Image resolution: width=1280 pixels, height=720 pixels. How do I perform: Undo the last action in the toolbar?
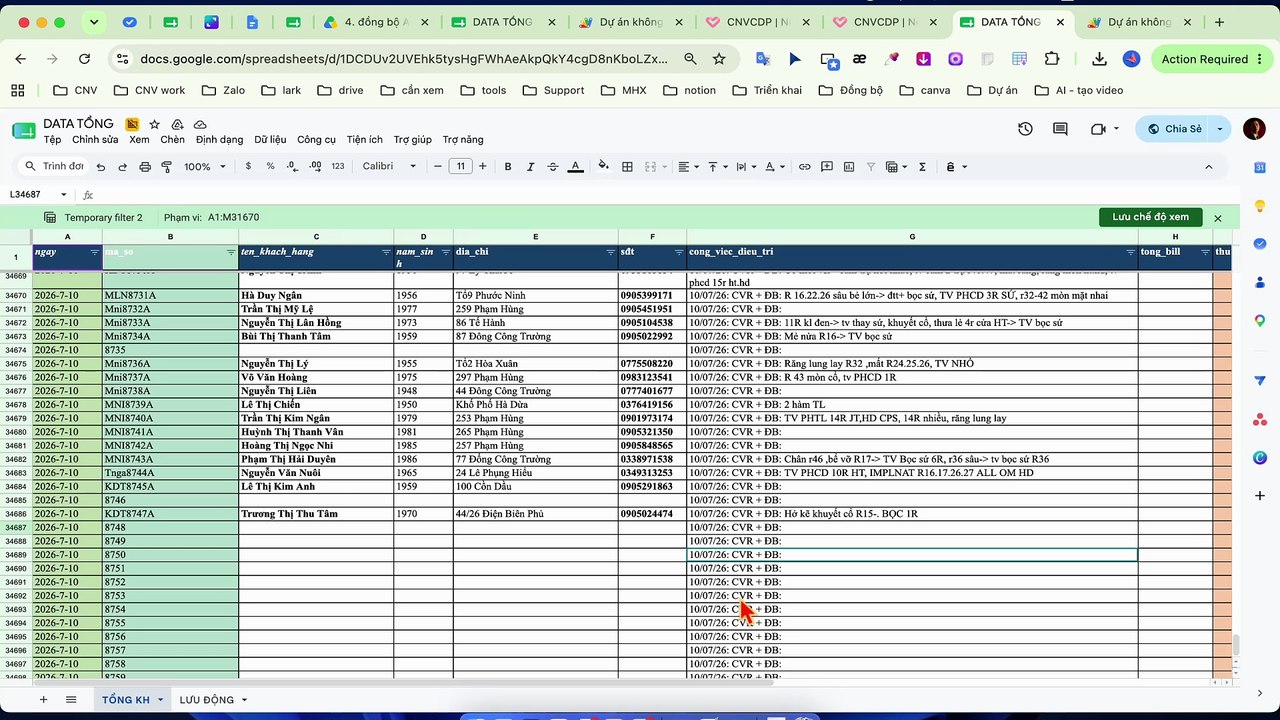(101, 167)
